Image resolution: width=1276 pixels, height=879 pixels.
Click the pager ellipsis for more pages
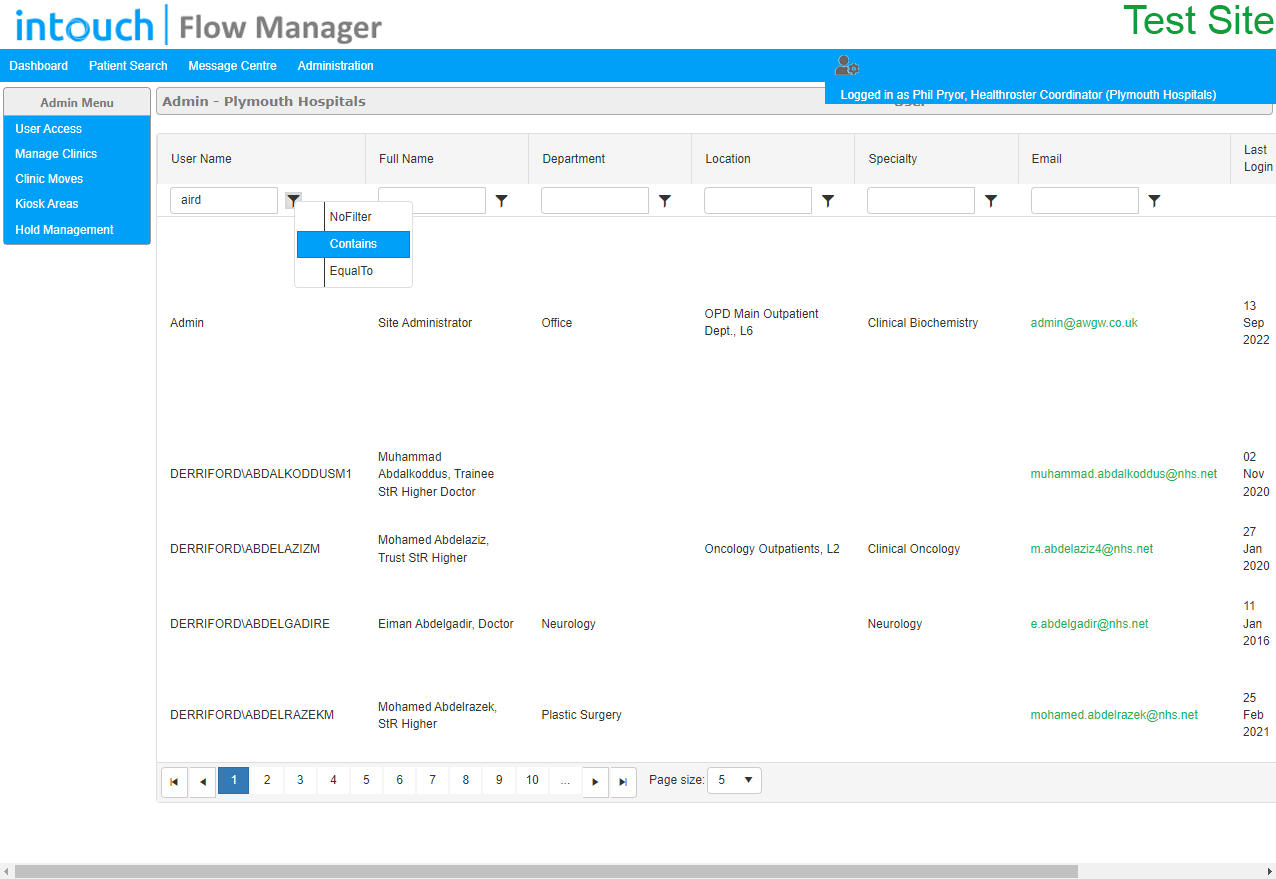pyautogui.click(x=565, y=780)
